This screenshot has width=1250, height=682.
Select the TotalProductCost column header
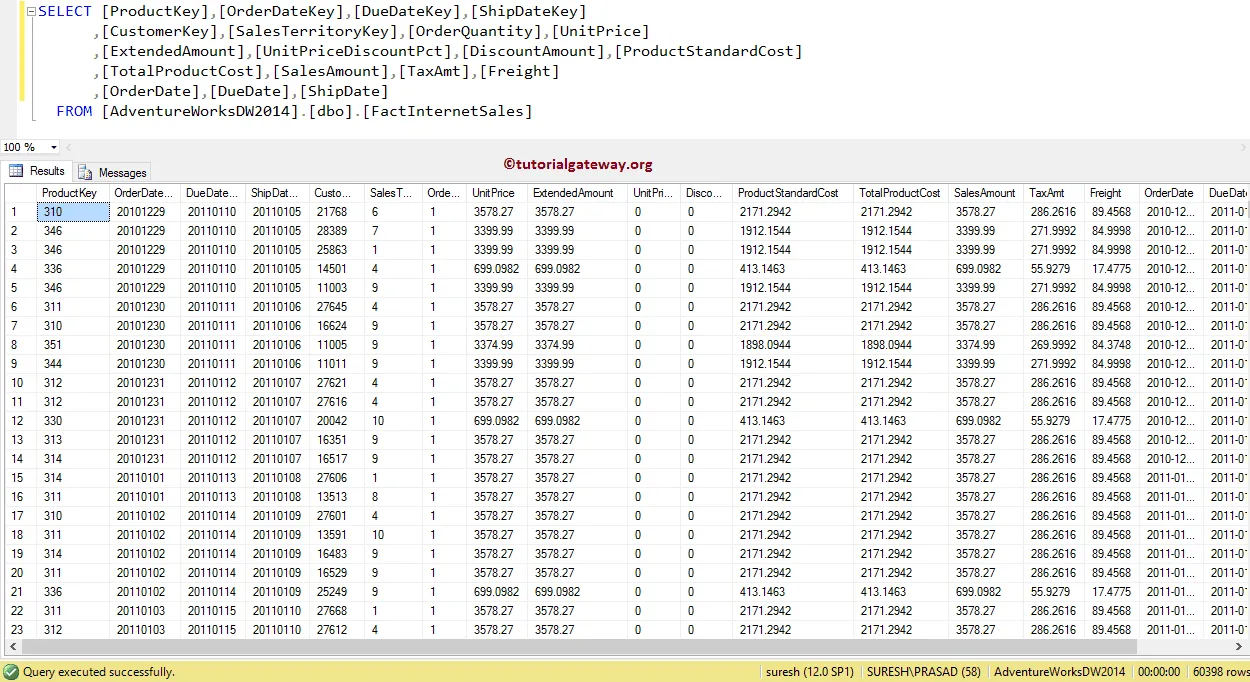point(900,193)
